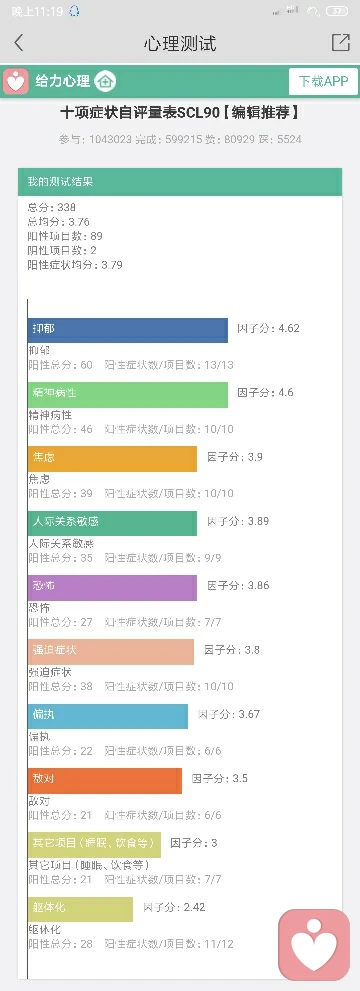The image size is (360, 991).
Task: Open the green home icon beside 给力心理
Action: tap(105, 82)
